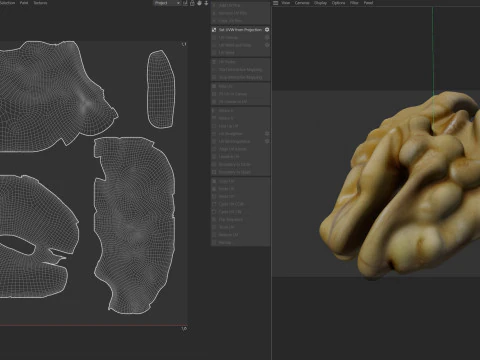Open the Project mode dropdown
Image resolution: width=480 pixels, height=360 pixels.
pos(167,3)
